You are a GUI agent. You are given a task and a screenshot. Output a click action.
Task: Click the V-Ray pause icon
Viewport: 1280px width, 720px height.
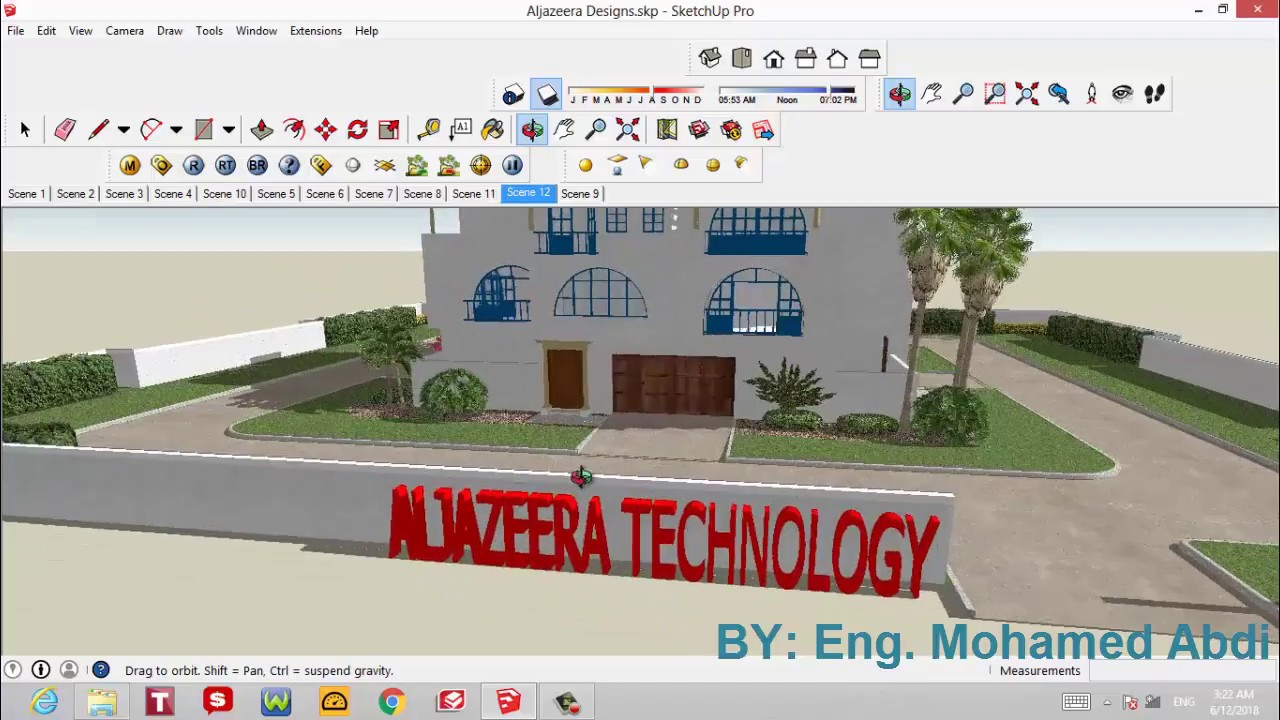click(512, 165)
